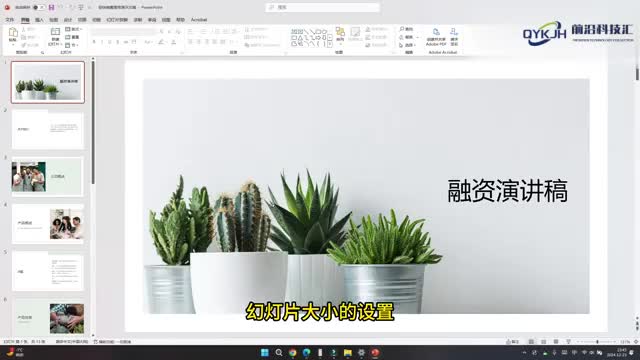Screen dimensions: 640x360
Task: Click the text highlight color button
Action: click(x=162, y=42)
